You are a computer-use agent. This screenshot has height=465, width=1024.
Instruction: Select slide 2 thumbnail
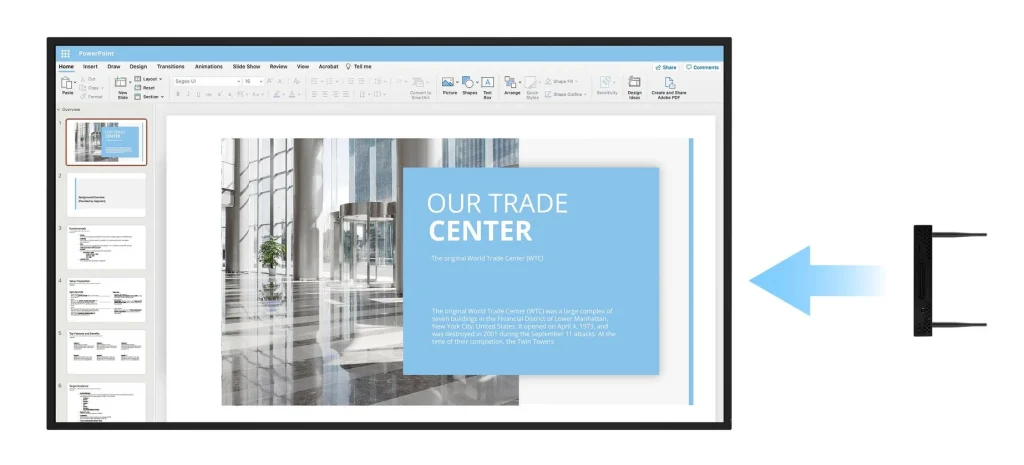pyautogui.click(x=106, y=195)
